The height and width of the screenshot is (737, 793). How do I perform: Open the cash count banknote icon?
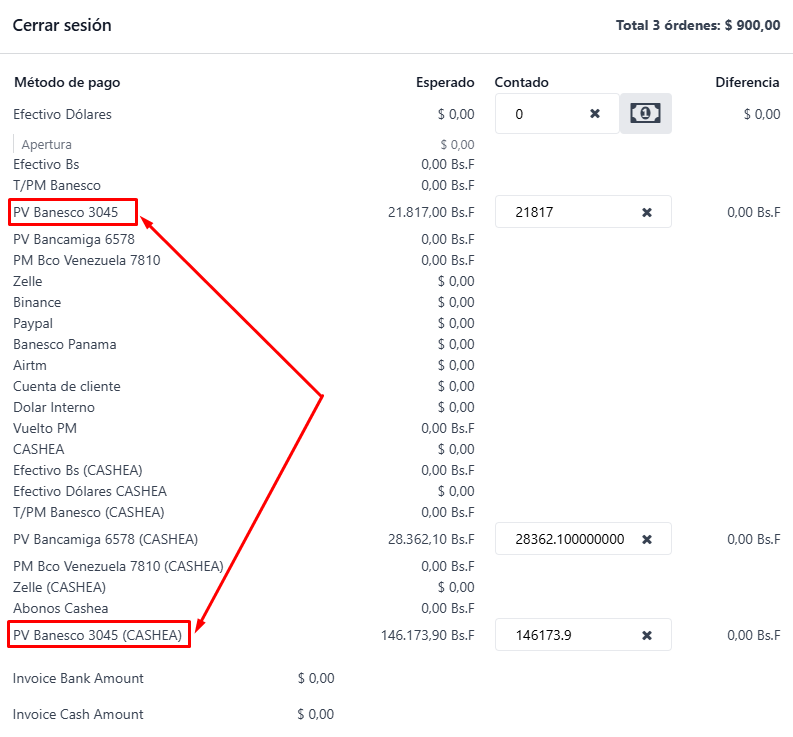(645, 113)
